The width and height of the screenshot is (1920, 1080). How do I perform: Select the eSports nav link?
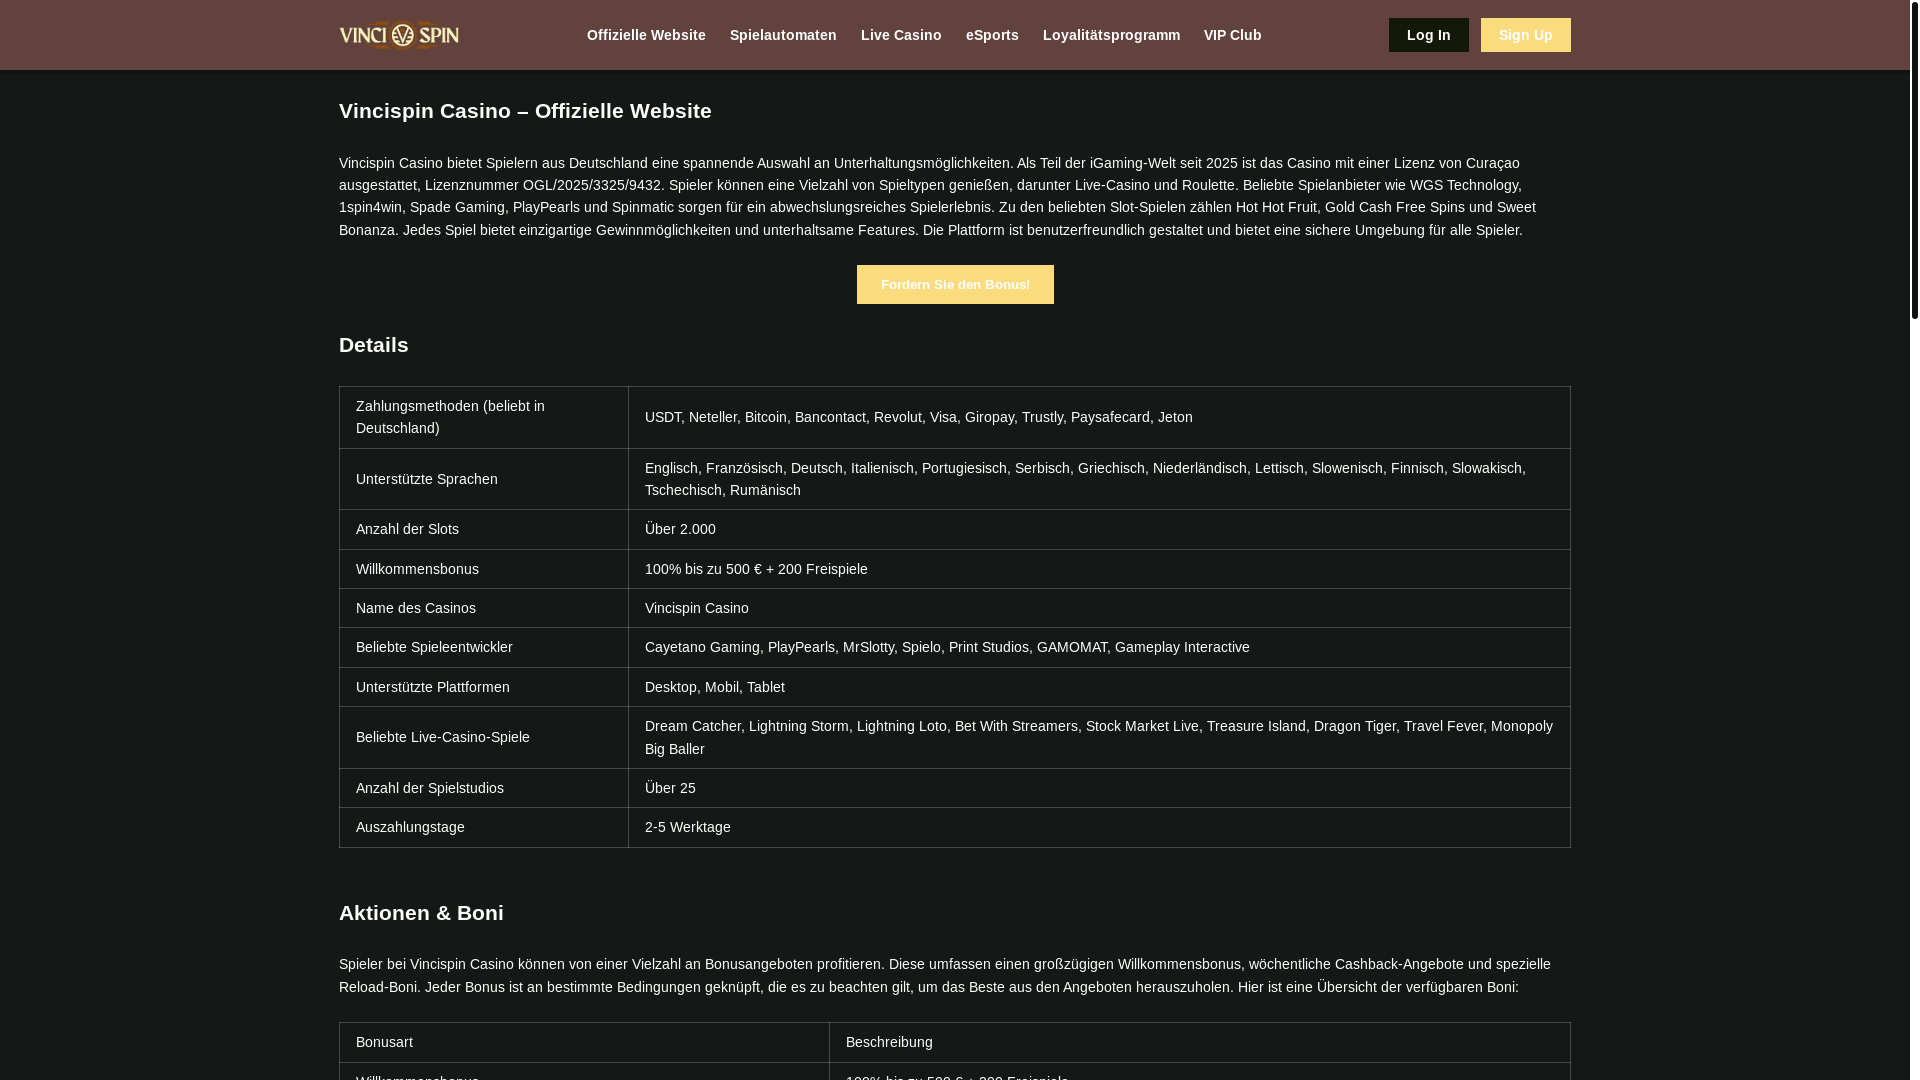tap(992, 35)
